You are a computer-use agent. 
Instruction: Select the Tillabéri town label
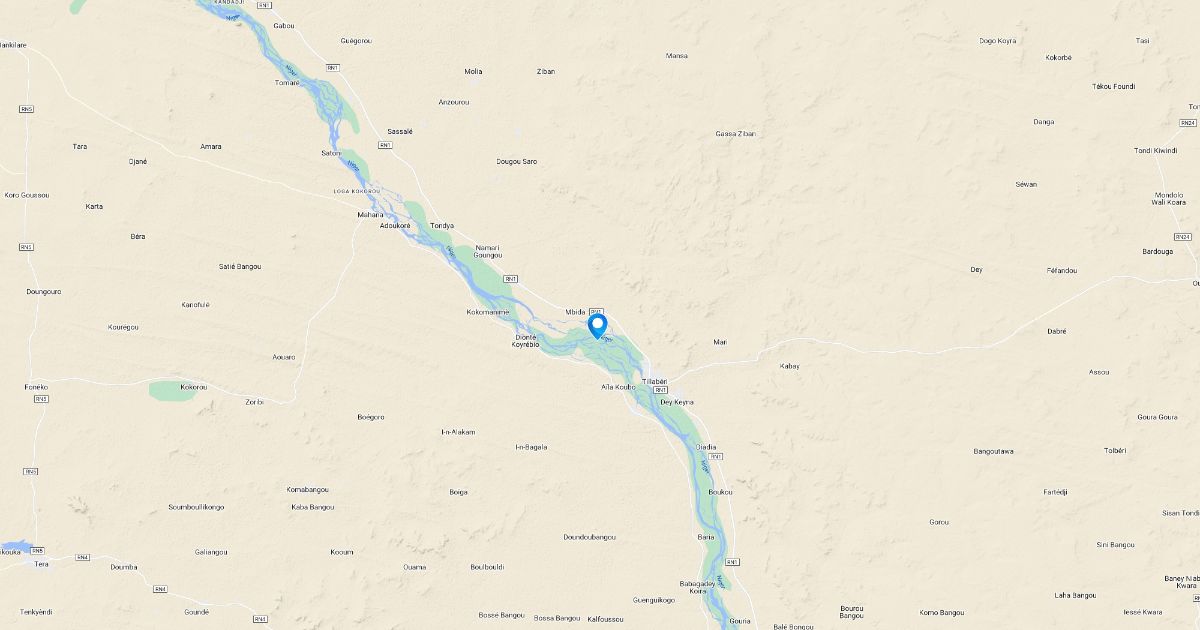pos(655,381)
